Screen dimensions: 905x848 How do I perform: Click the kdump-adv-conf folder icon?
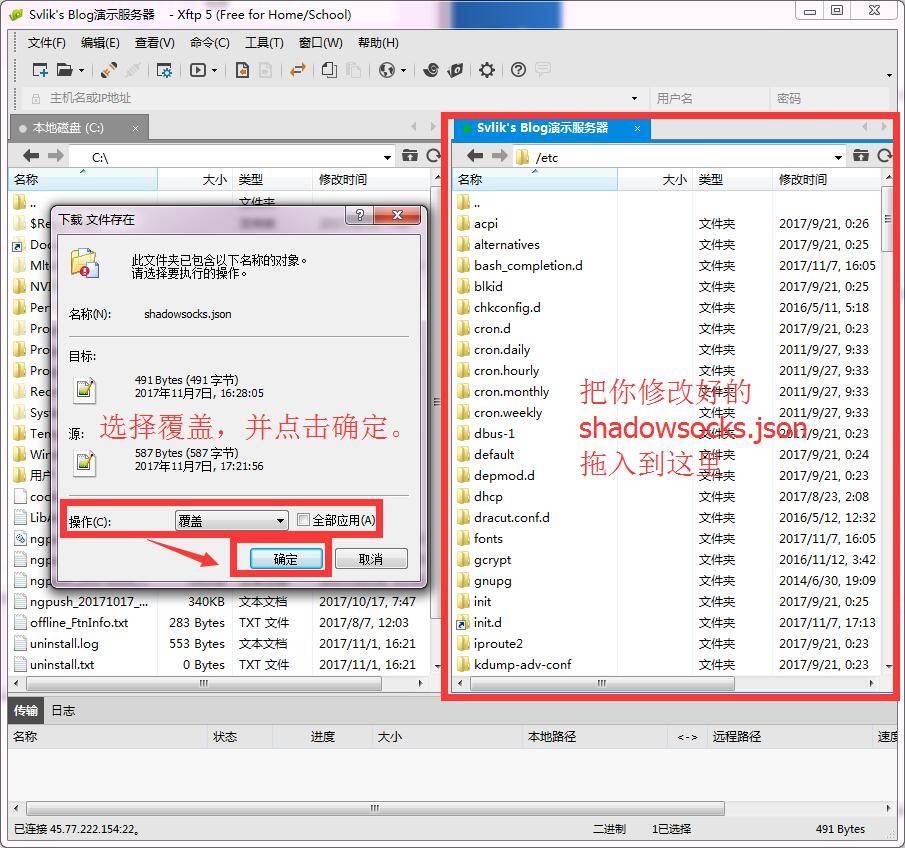point(463,664)
